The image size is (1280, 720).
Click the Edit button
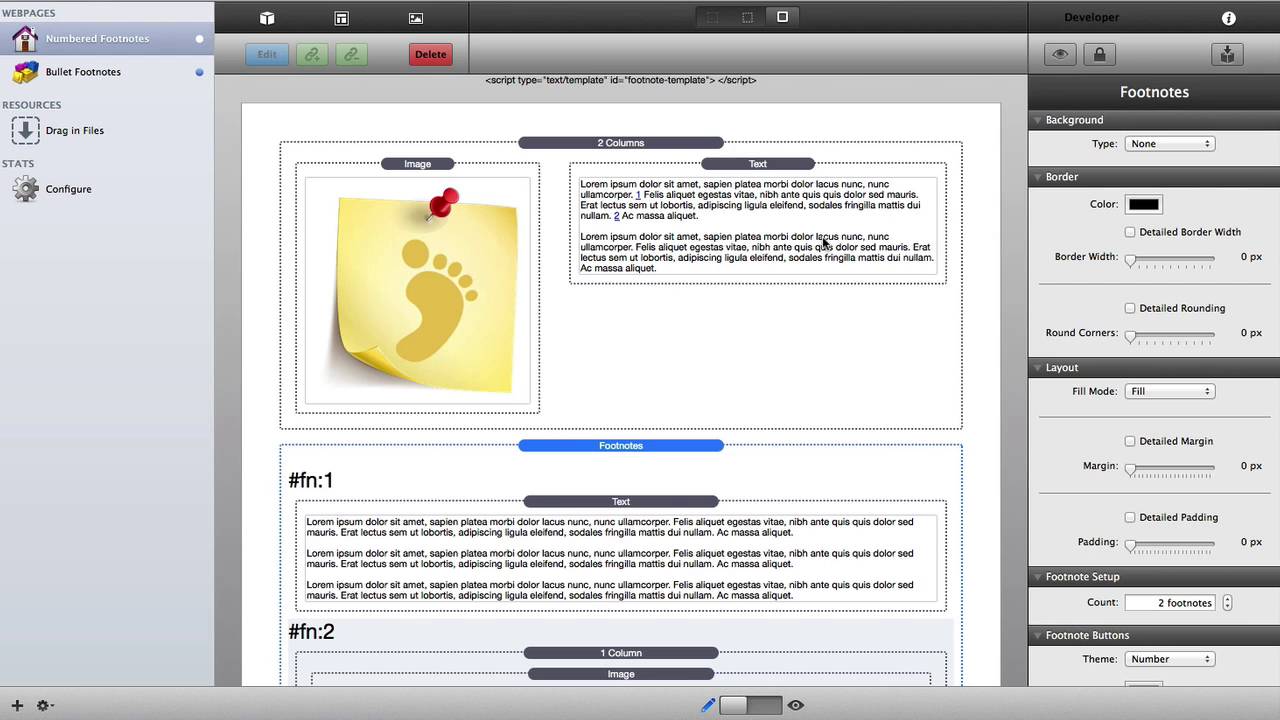point(267,55)
